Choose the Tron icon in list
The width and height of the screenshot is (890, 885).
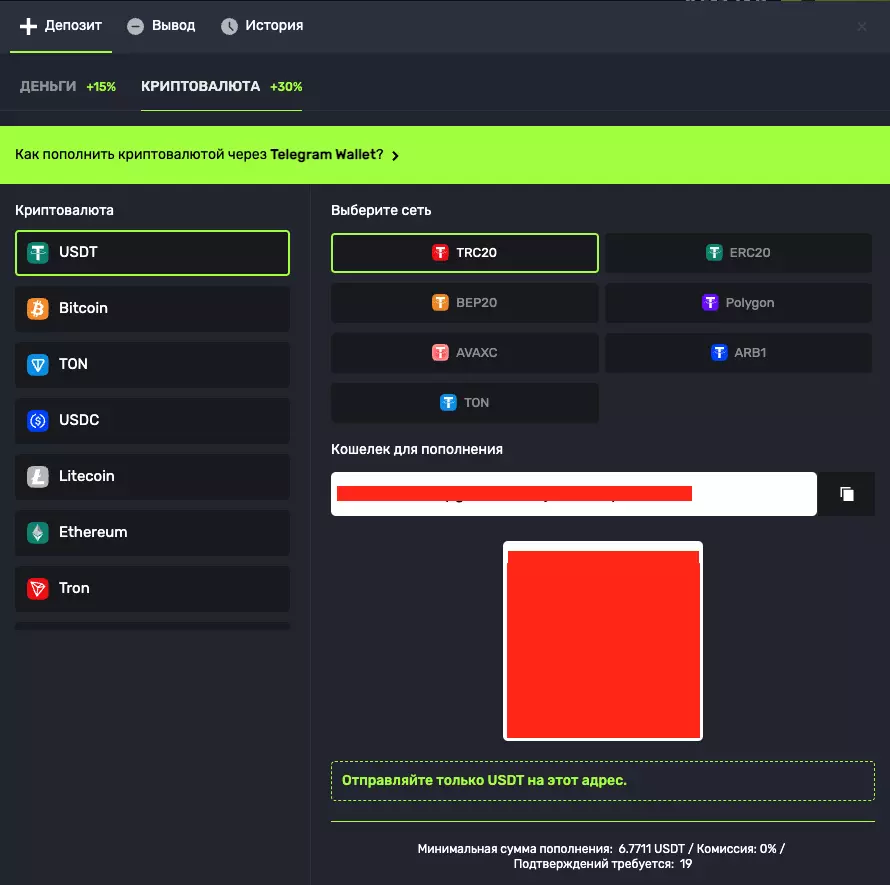tap(37, 589)
